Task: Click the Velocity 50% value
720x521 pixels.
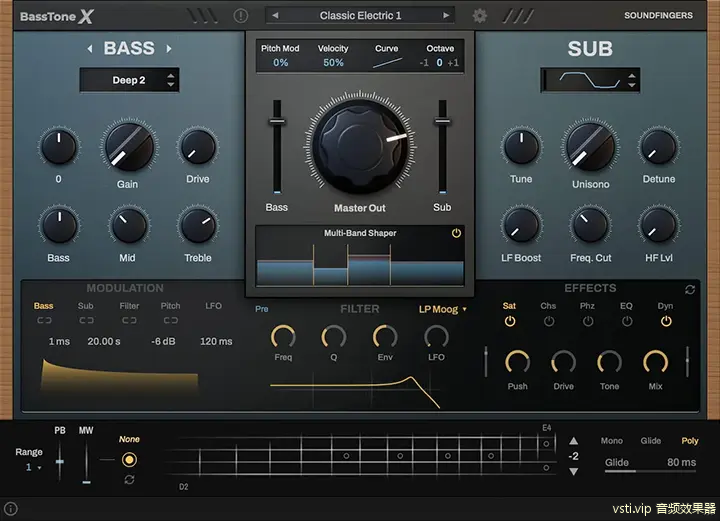Action: 333,62
